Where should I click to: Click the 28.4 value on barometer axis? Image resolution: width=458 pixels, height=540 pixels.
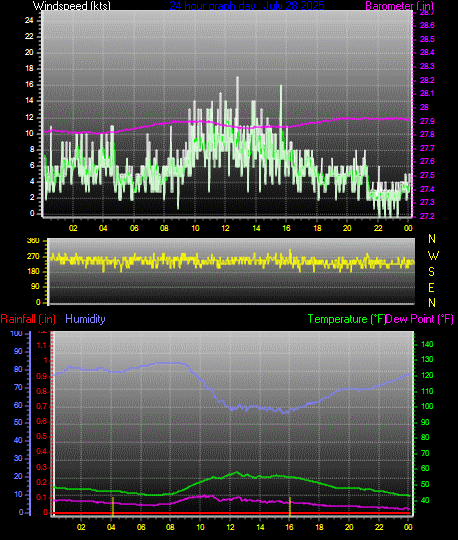(427, 52)
